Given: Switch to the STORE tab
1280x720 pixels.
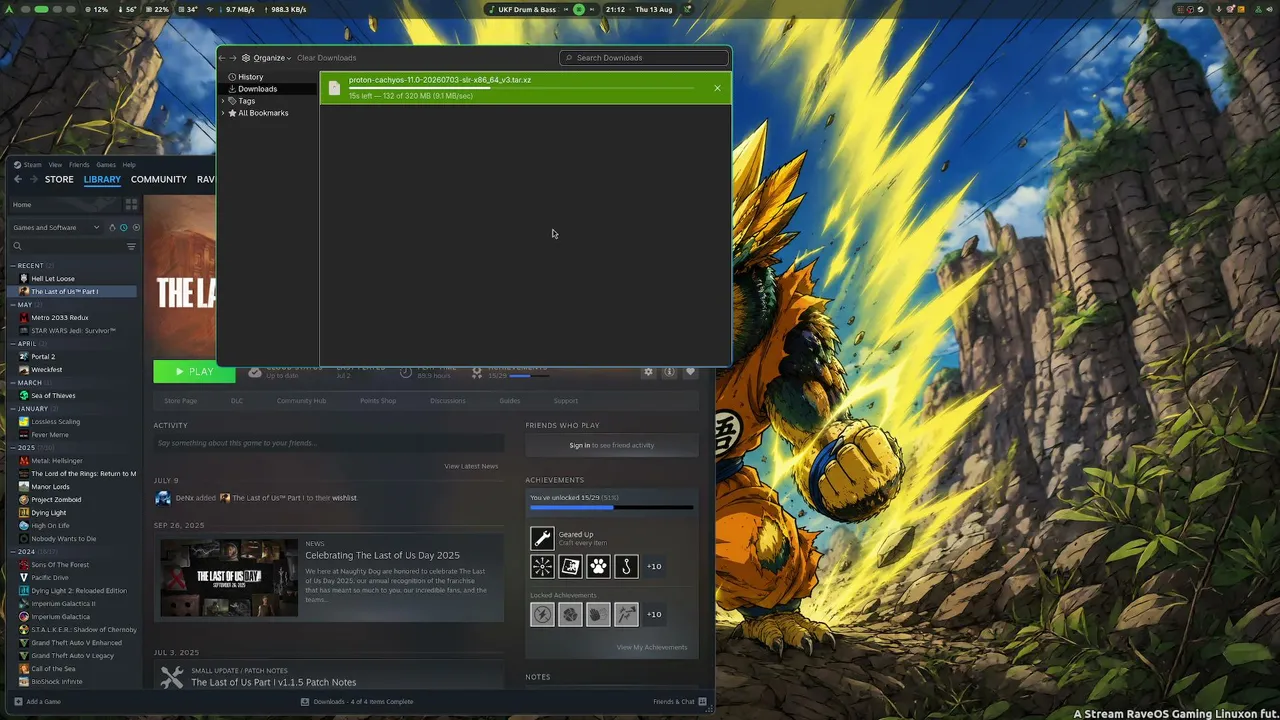Looking at the screenshot, I should coord(59,180).
